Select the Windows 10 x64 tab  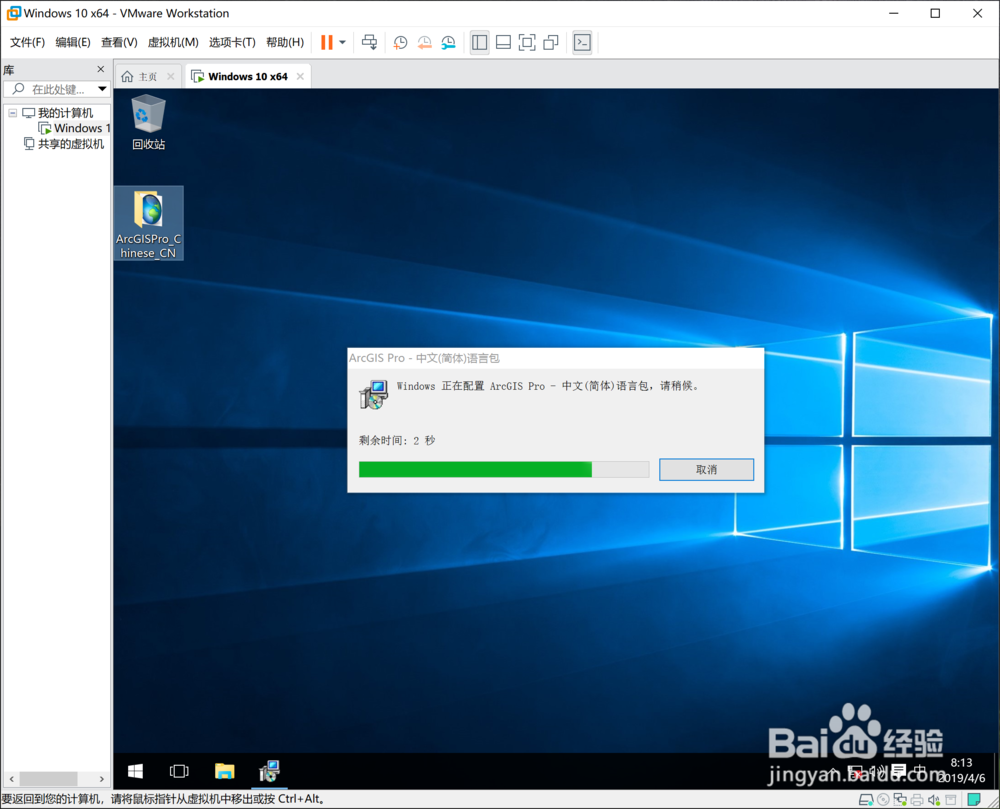pyautogui.click(x=248, y=77)
